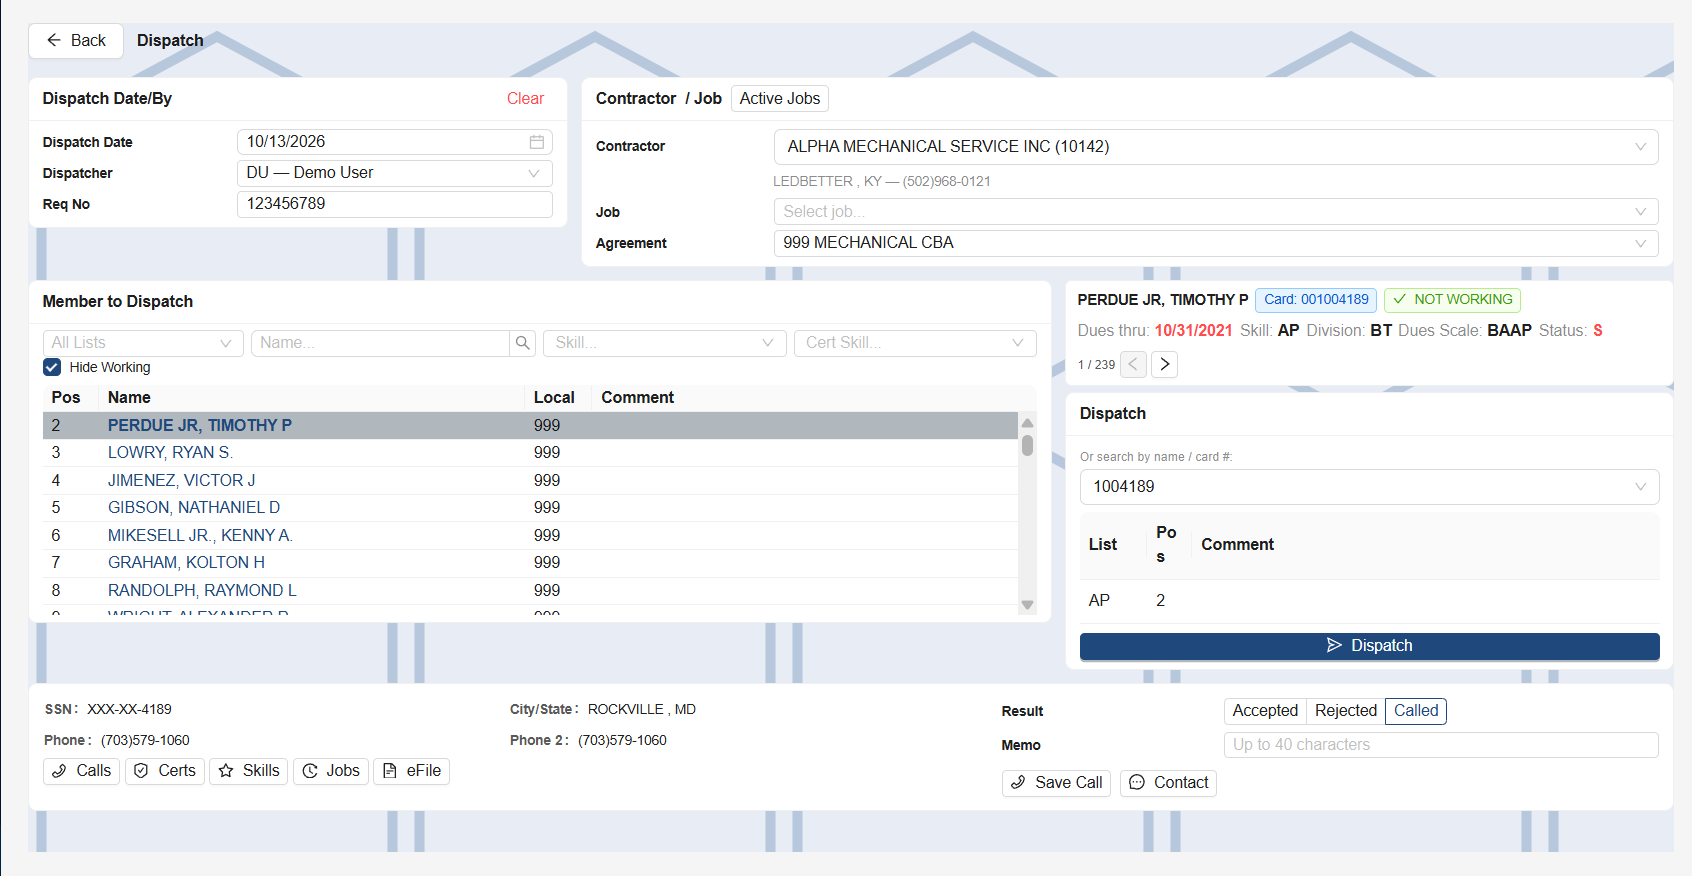Click the Active Jobs button
This screenshot has height=876, width=1692.
[780, 99]
